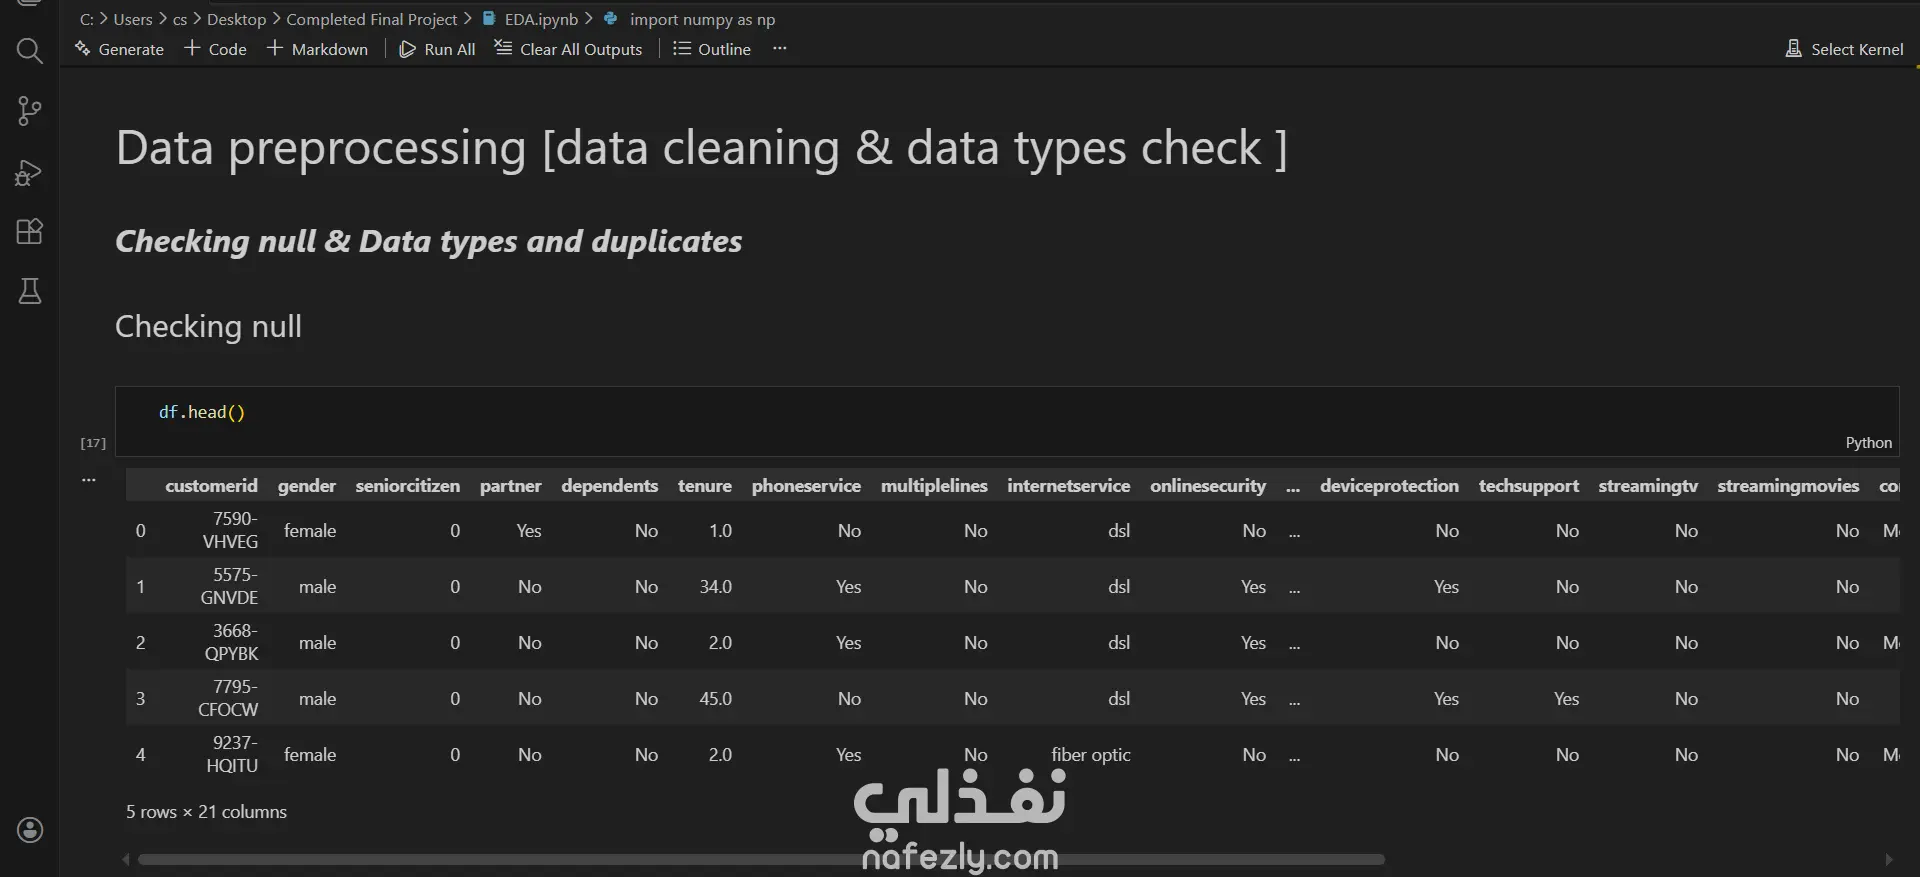This screenshot has height=877, width=1920.
Task: Open the Accounts menu icon
Action: click(x=30, y=830)
